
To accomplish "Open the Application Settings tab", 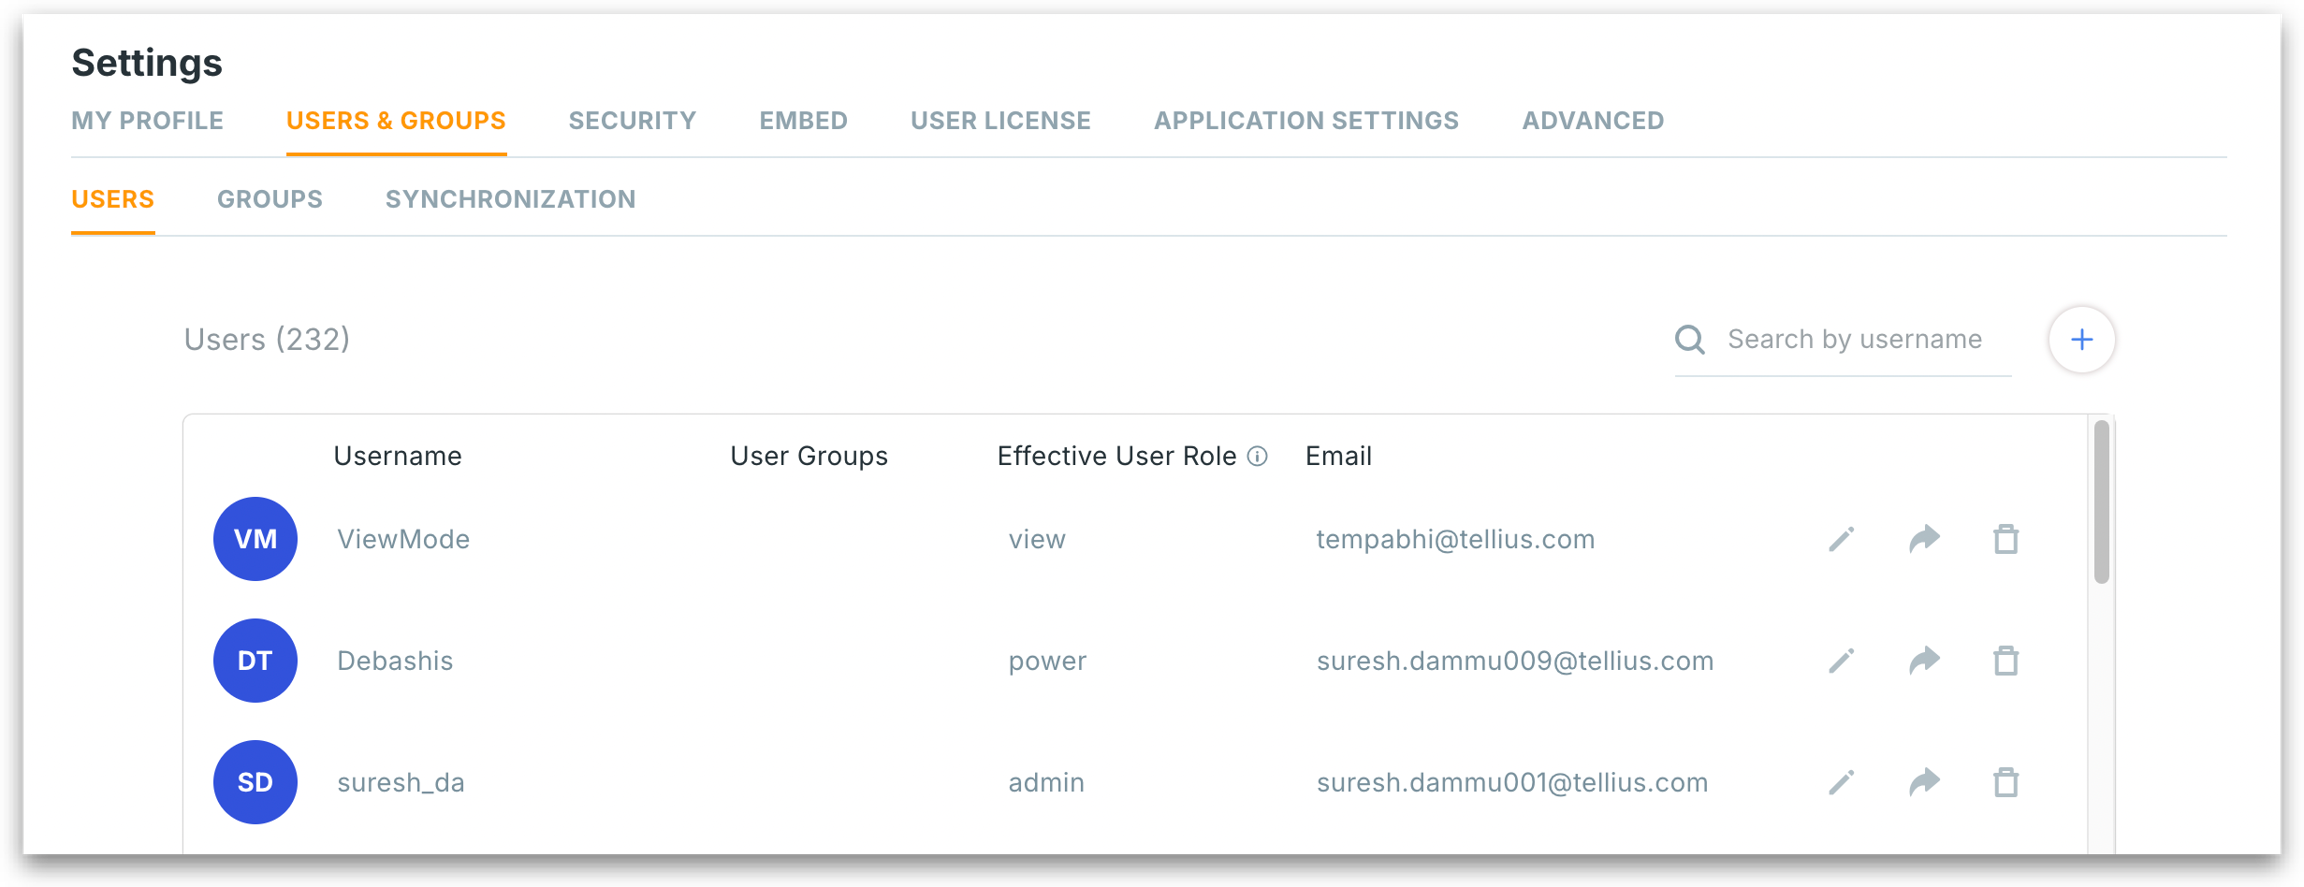I will tap(1306, 121).
